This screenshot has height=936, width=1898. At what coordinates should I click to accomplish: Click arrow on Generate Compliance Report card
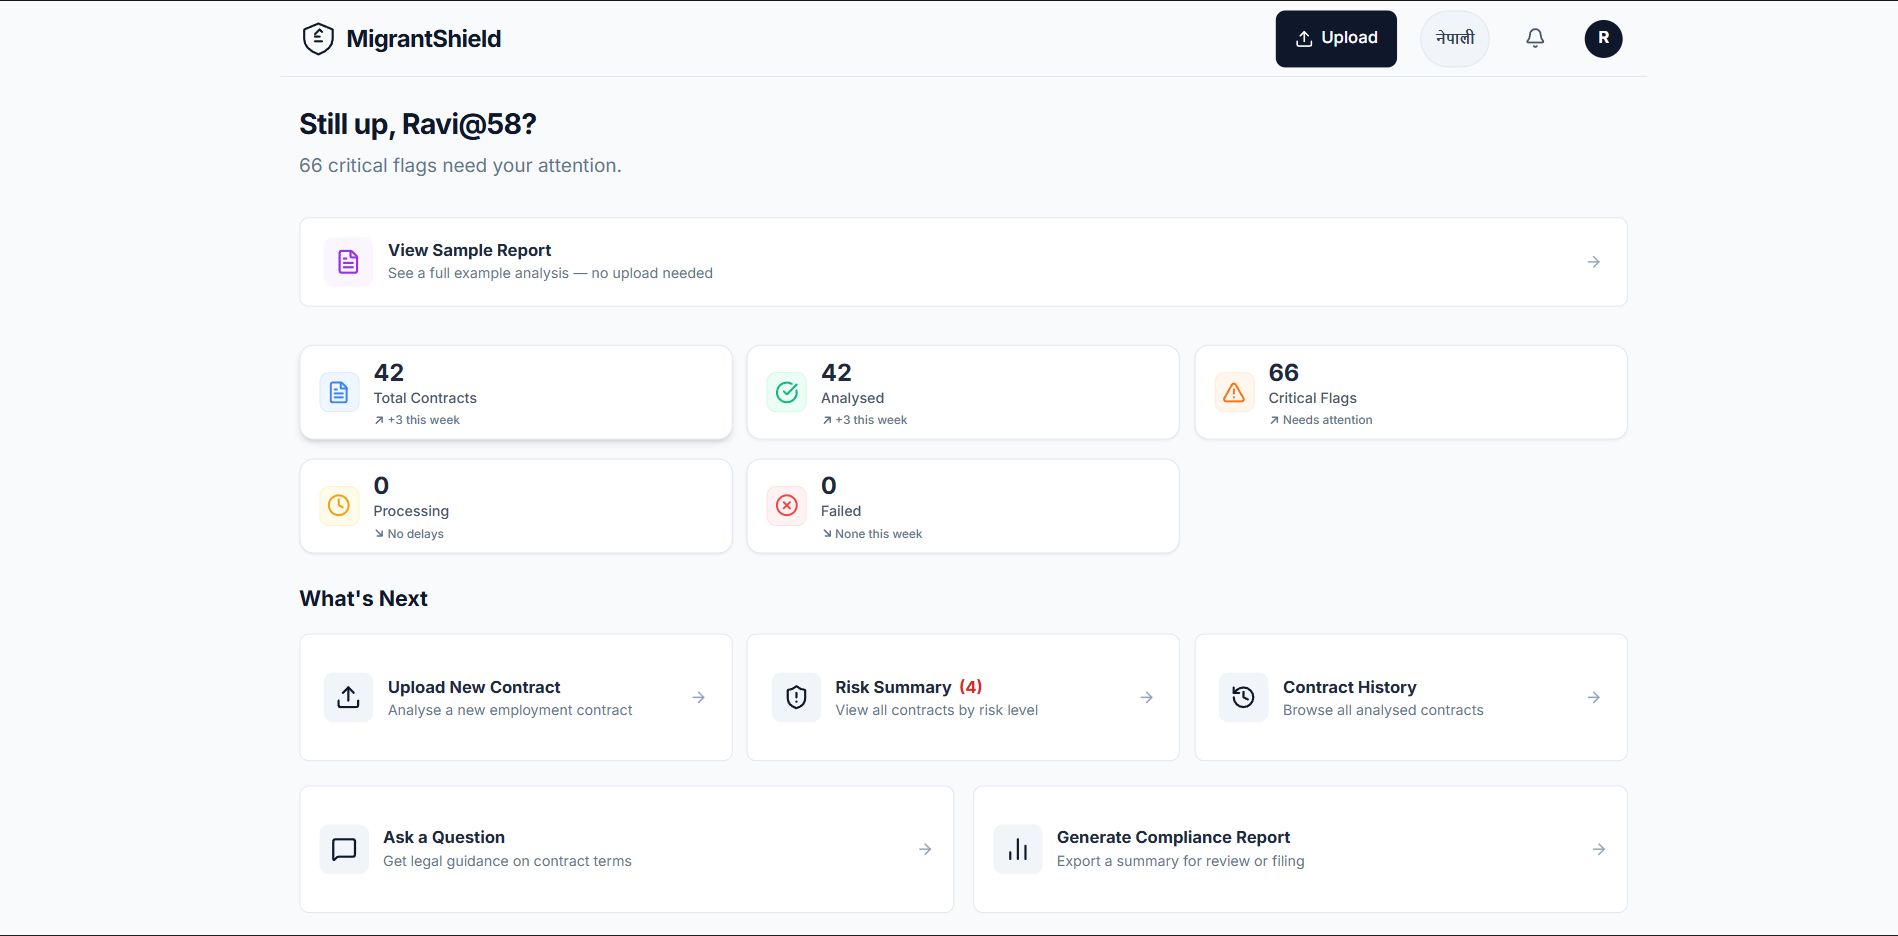[x=1599, y=849]
